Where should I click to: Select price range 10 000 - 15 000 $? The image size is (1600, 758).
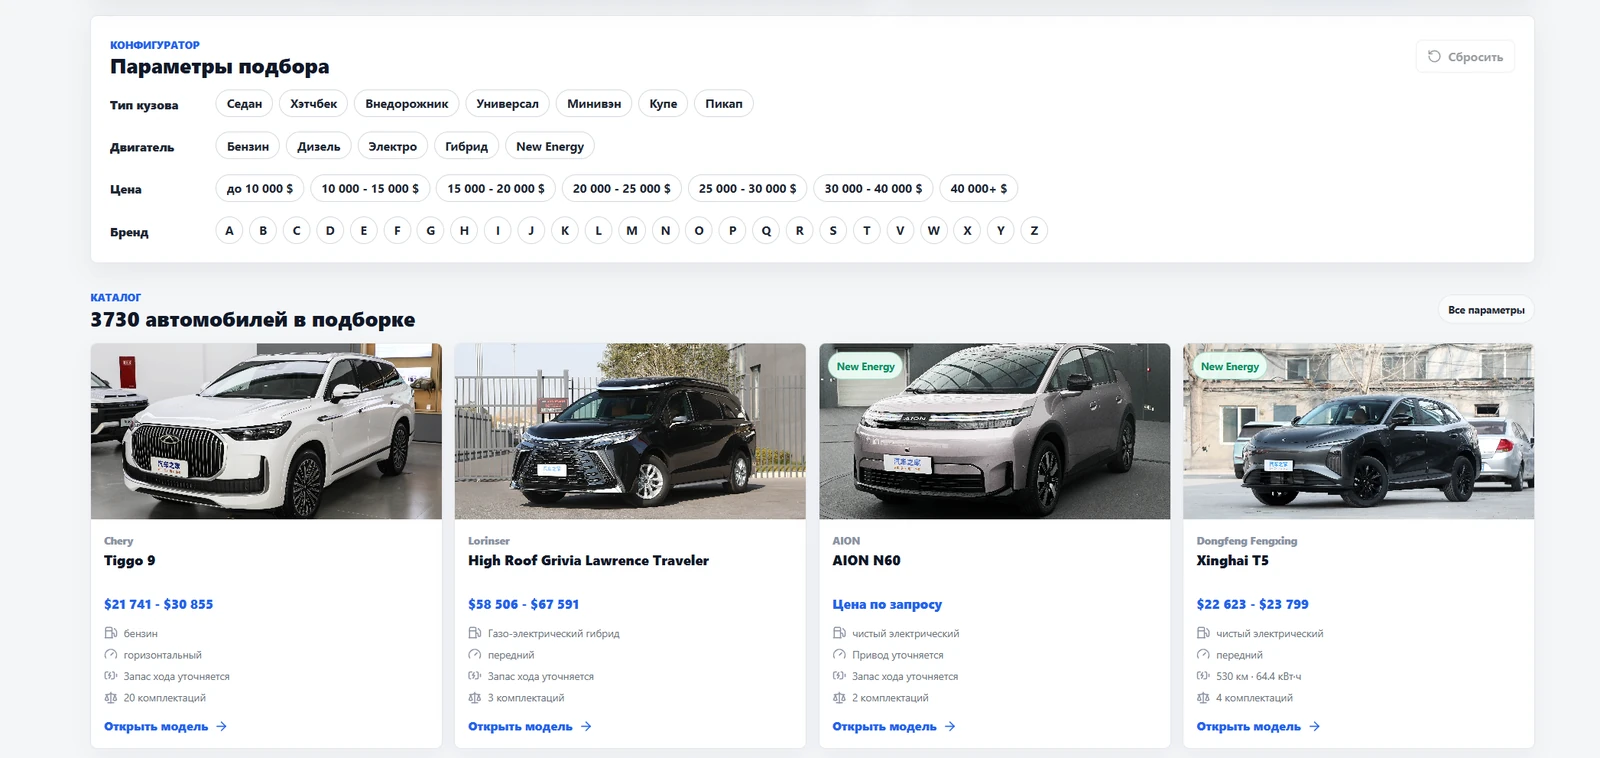(370, 188)
